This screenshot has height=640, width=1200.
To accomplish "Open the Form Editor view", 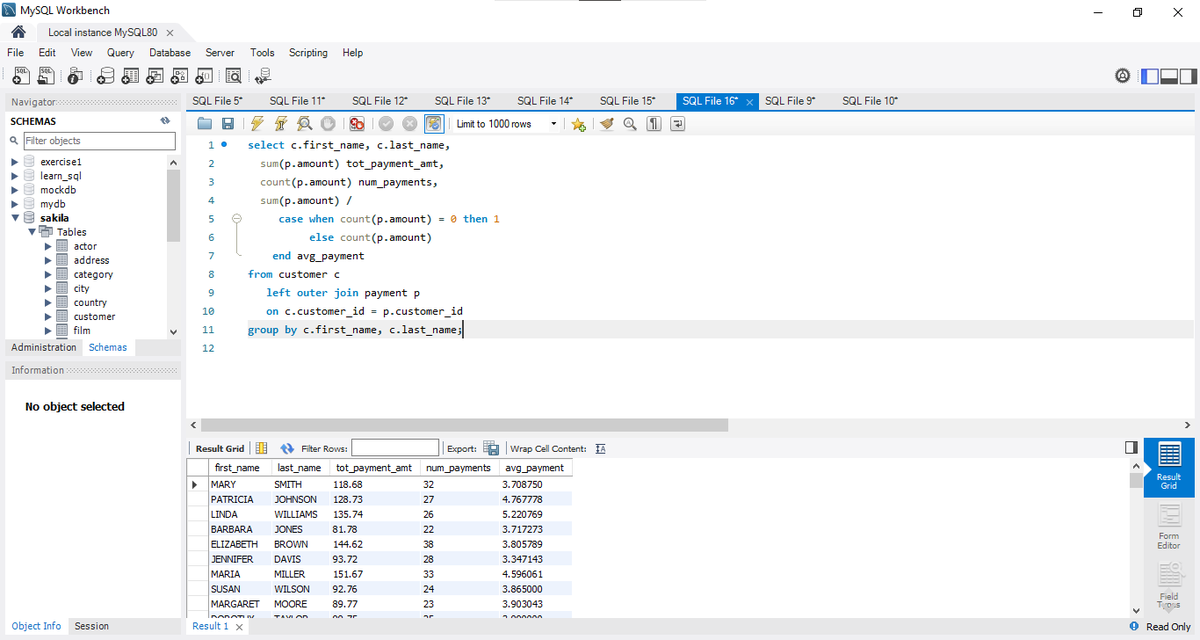I will (x=1168, y=527).
